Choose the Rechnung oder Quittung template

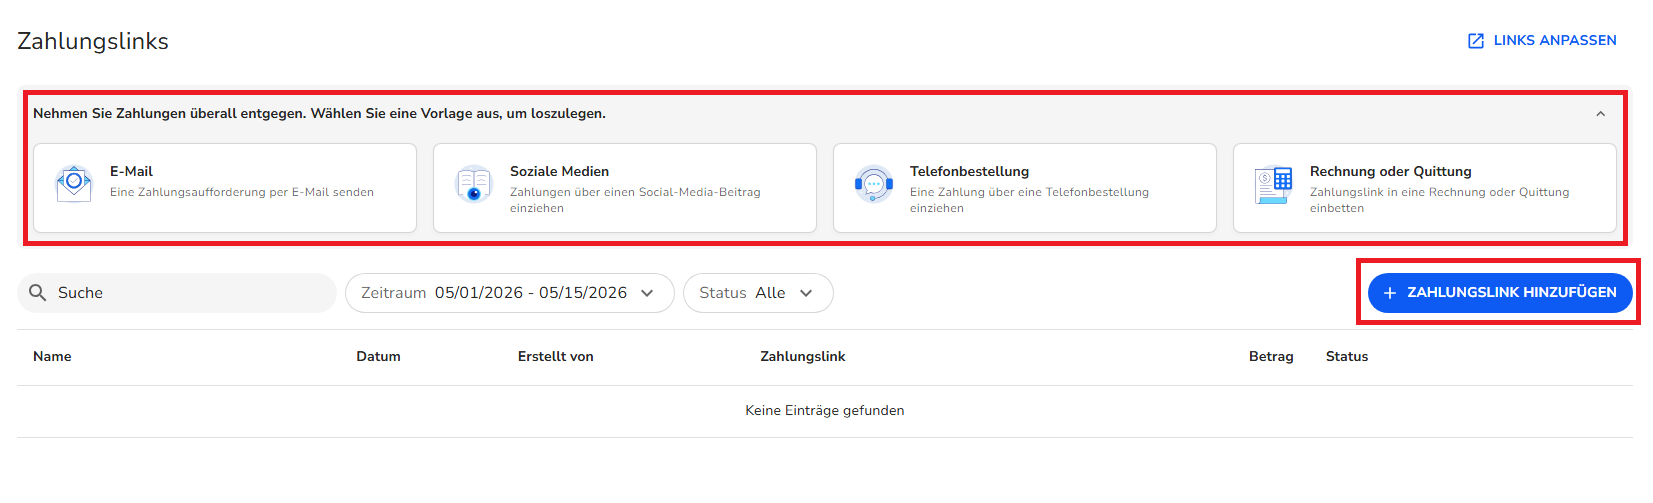(1425, 188)
